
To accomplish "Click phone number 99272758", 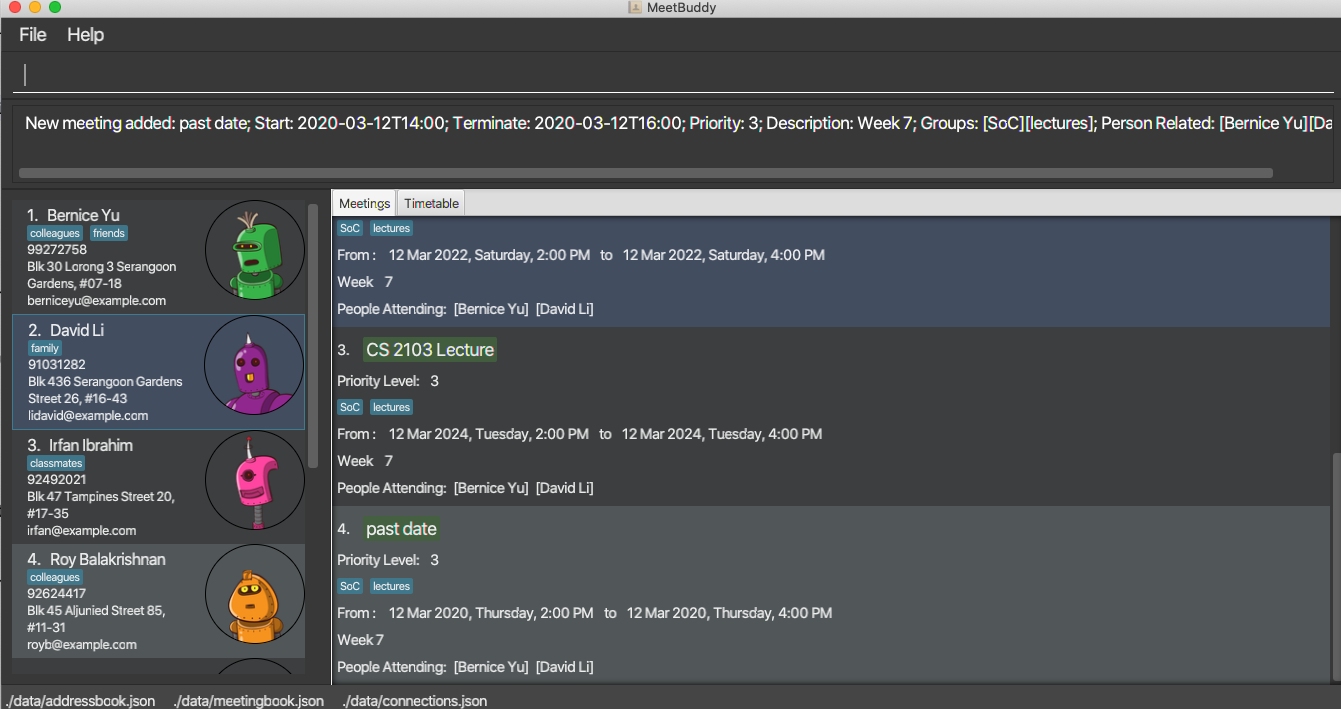I will click(x=57, y=250).
